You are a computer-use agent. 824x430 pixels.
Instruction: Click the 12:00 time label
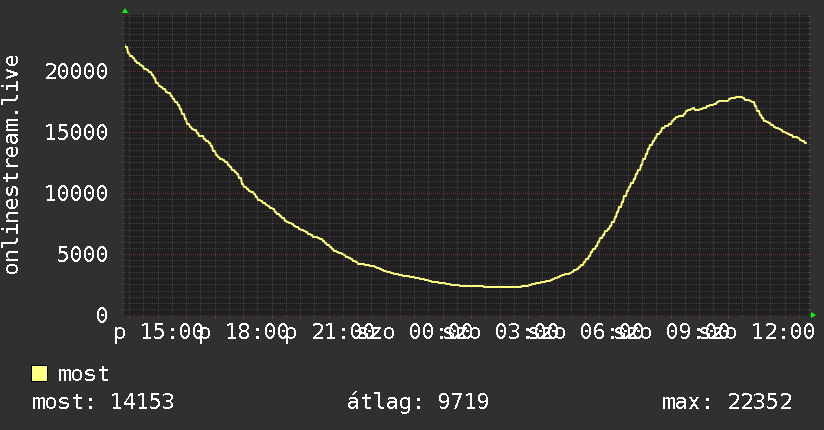(784, 332)
